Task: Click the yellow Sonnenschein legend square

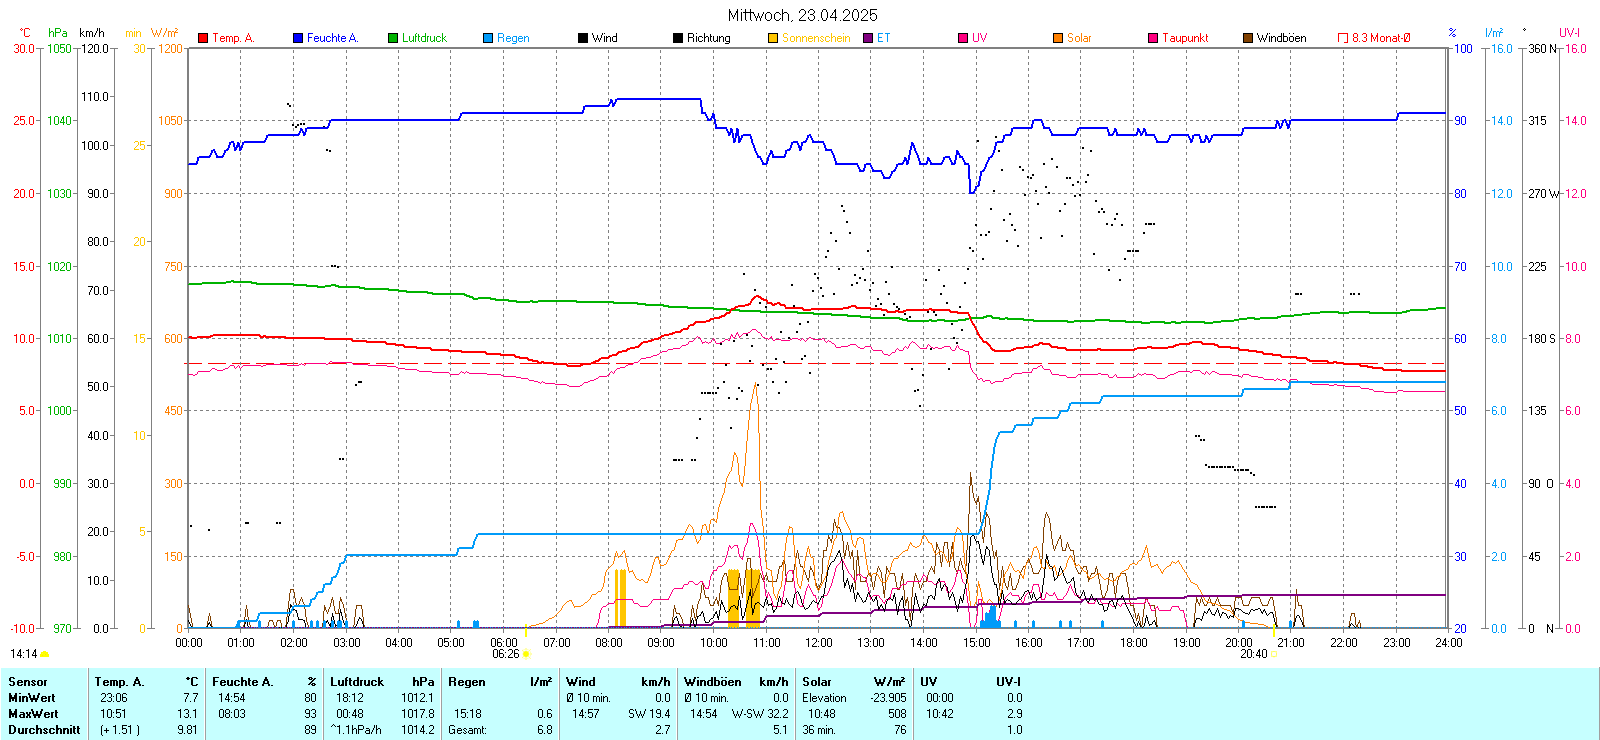Action: tap(773, 38)
